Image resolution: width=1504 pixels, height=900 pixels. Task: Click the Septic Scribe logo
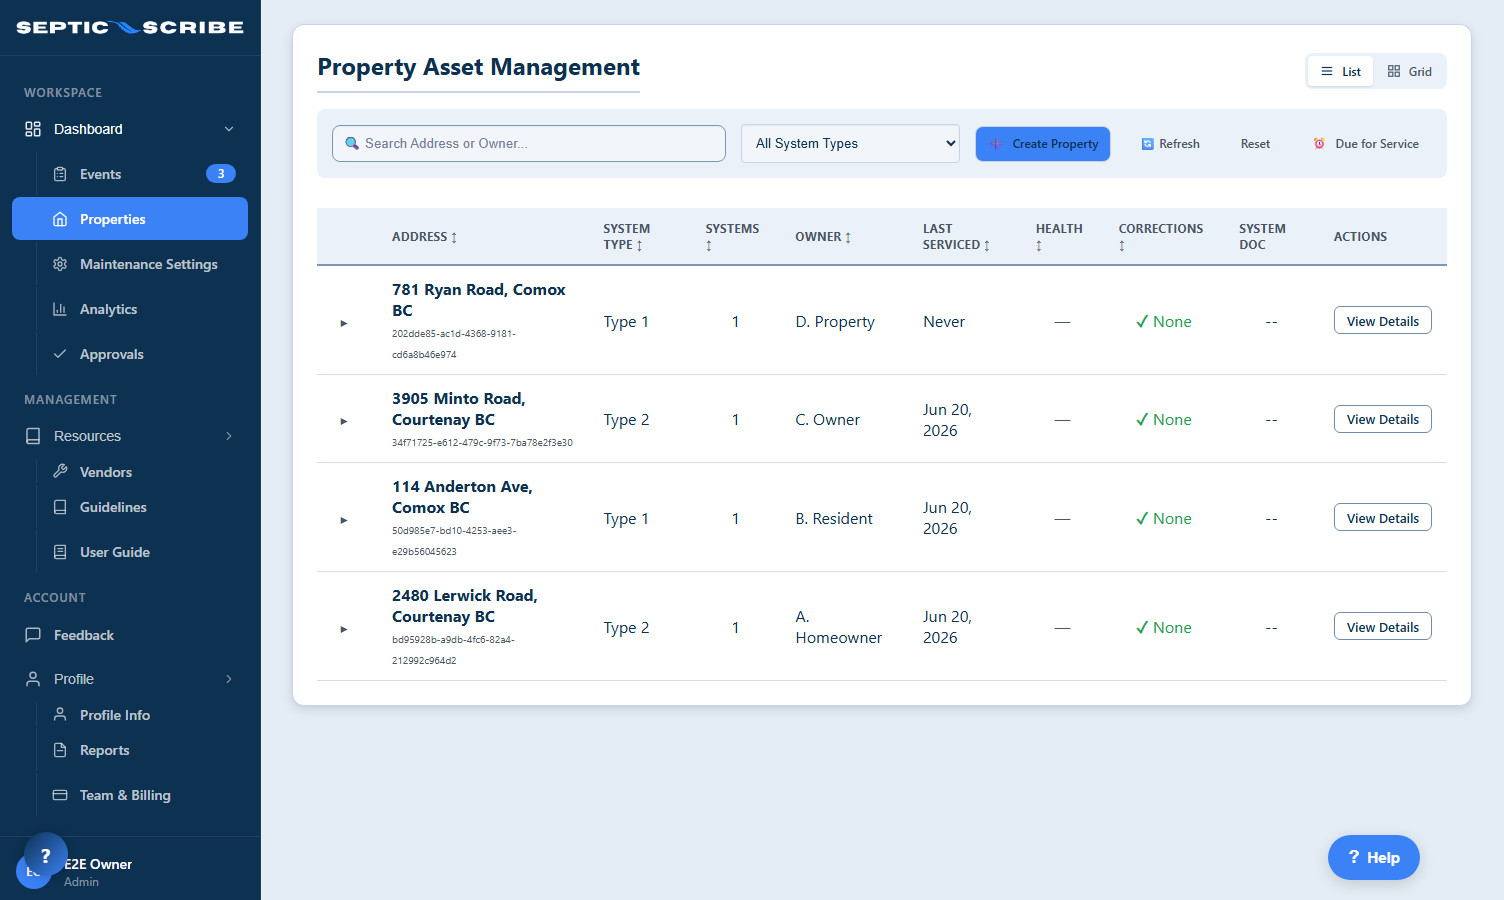point(130,27)
